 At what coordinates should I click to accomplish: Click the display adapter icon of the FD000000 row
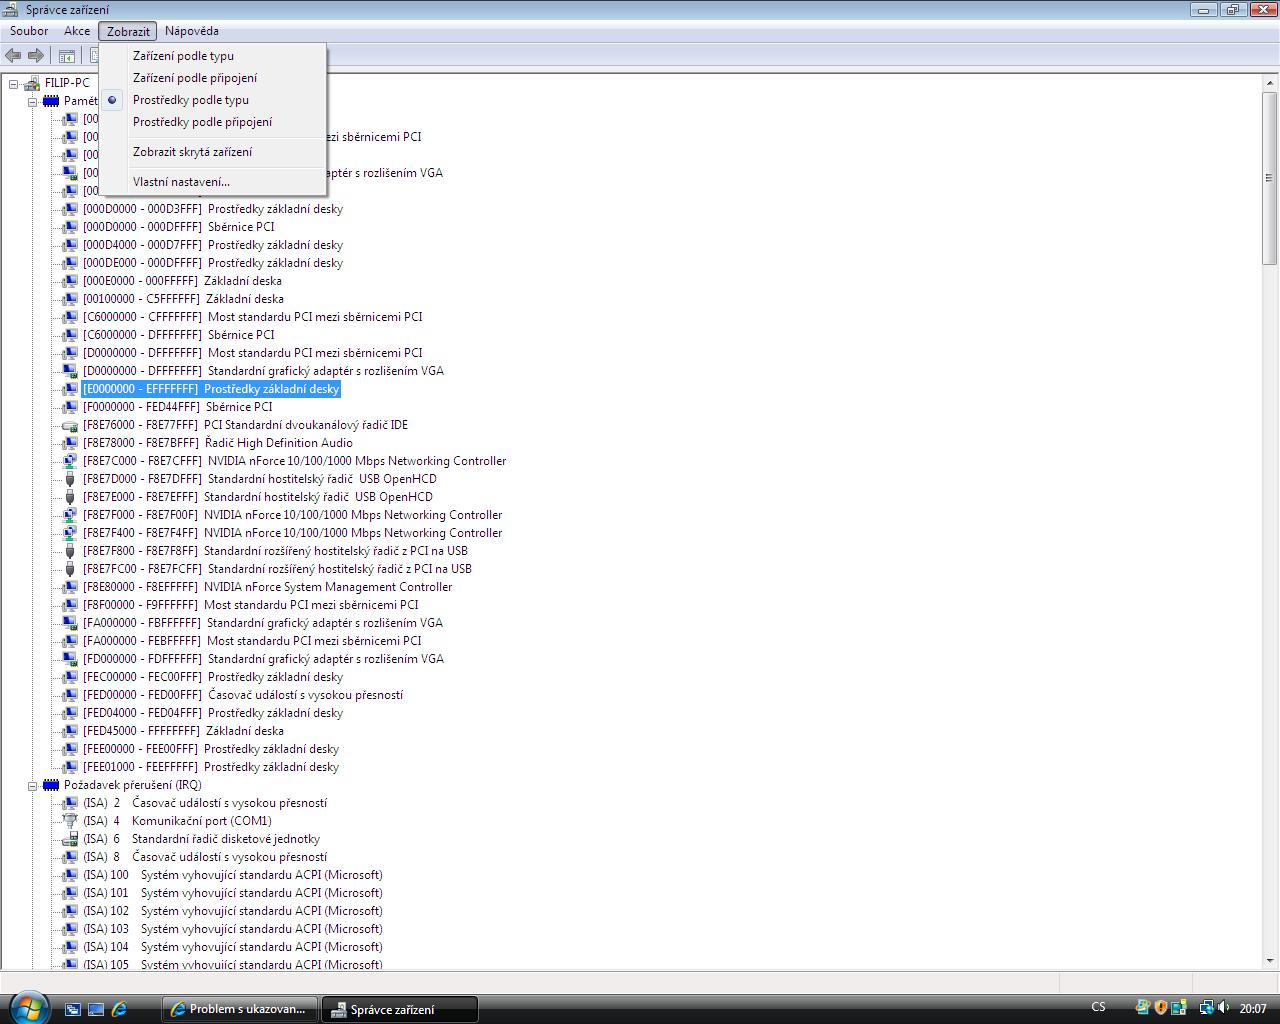pos(70,659)
